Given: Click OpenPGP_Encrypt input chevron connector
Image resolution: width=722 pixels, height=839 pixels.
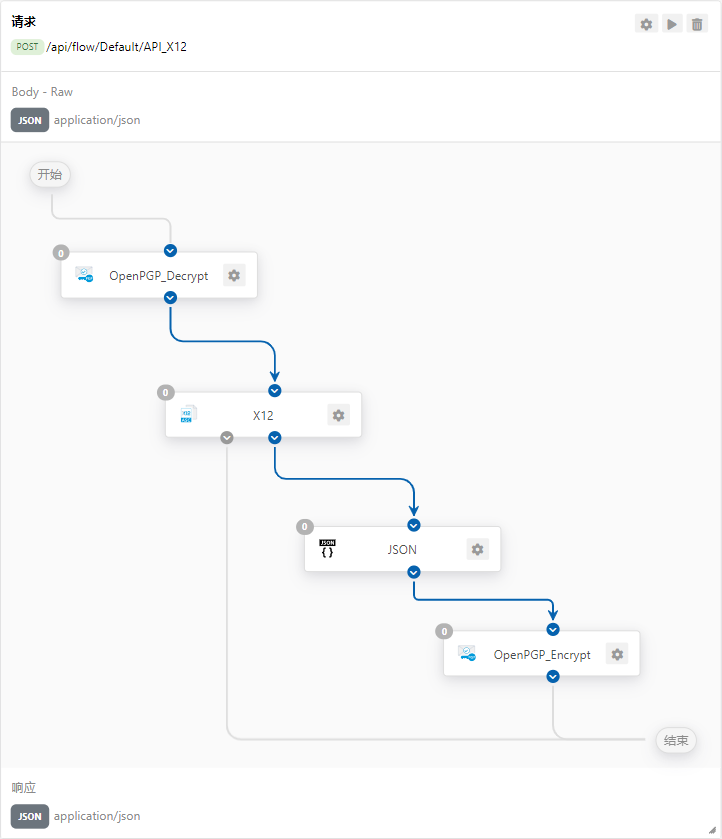Looking at the screenshot, I should (553, 629).
